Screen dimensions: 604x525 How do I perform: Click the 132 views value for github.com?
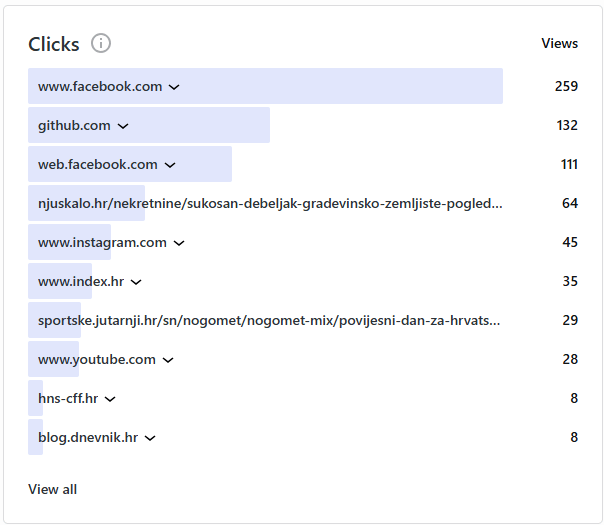click(567, 126)
